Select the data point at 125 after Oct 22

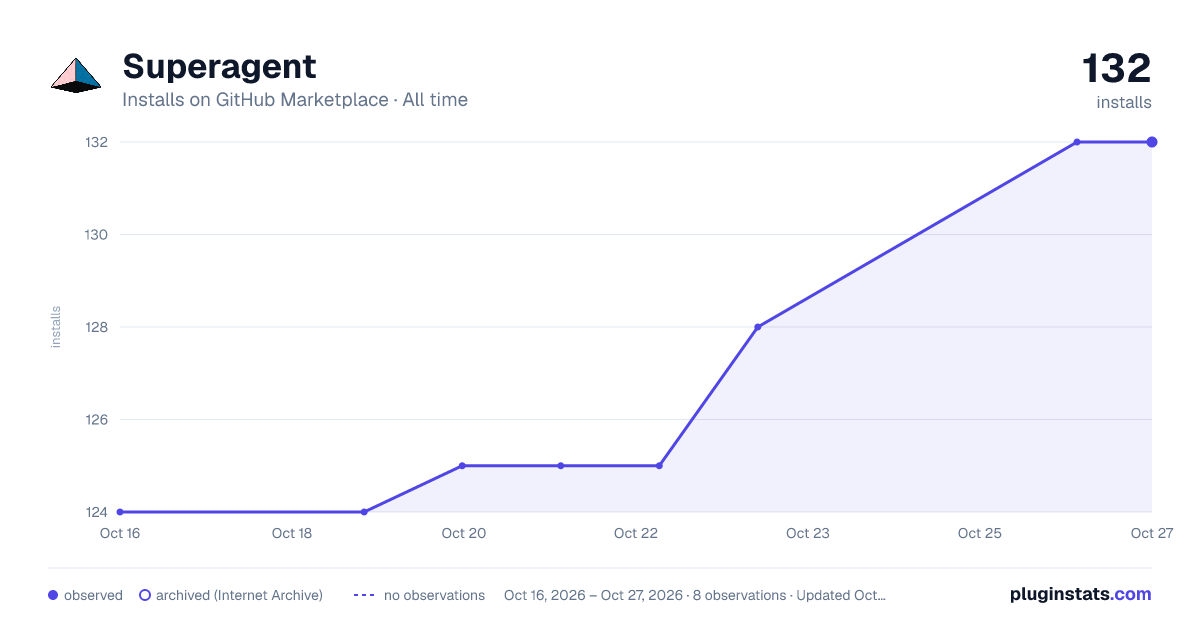tap(659, 466)
